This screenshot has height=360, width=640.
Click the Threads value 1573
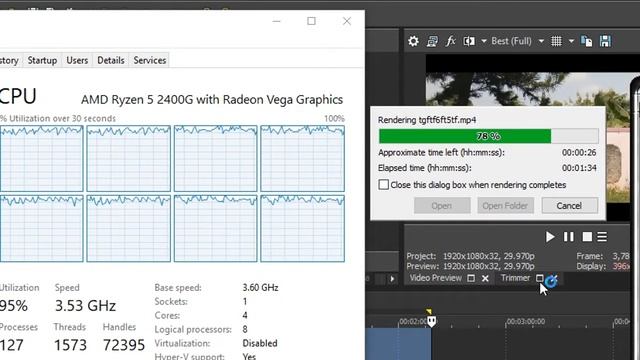70,345
